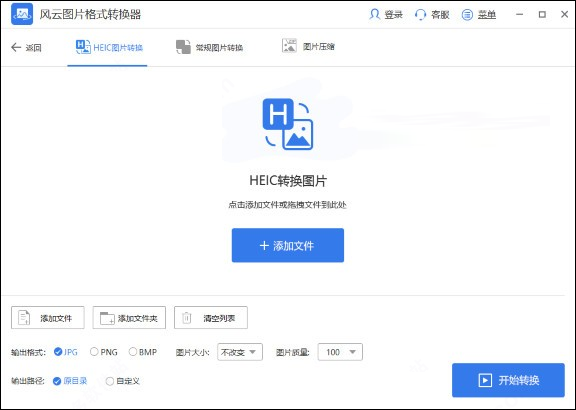Click the HEIC图片转换 tab icon

[83, 47]
